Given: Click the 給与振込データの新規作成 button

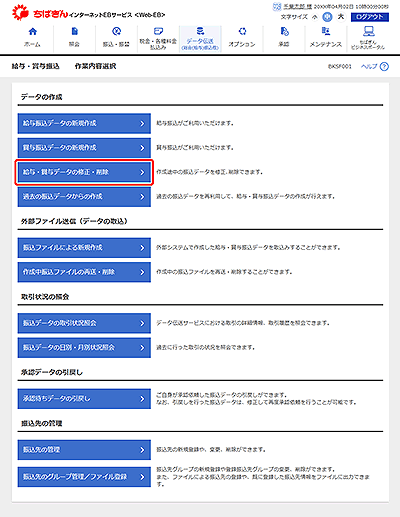Looking at the screenshot, I should tap(84, 123).
